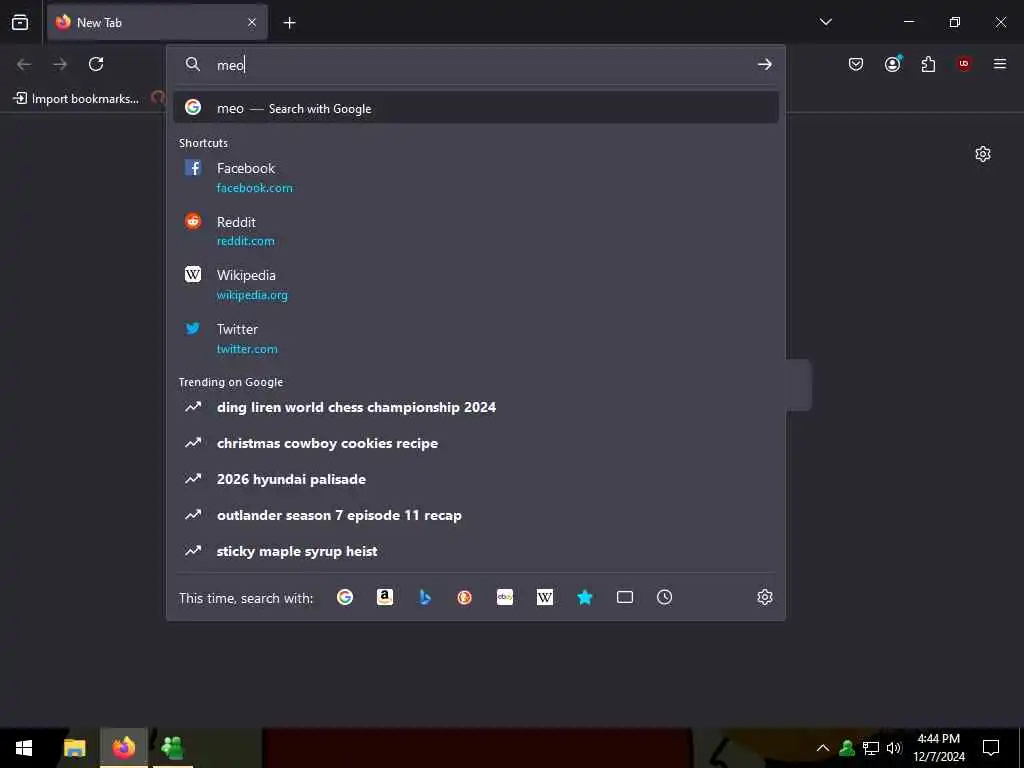The image size is (1024, 768).
Task: Open File Explorer from taskbar
Action: click(x=74, y=748)
